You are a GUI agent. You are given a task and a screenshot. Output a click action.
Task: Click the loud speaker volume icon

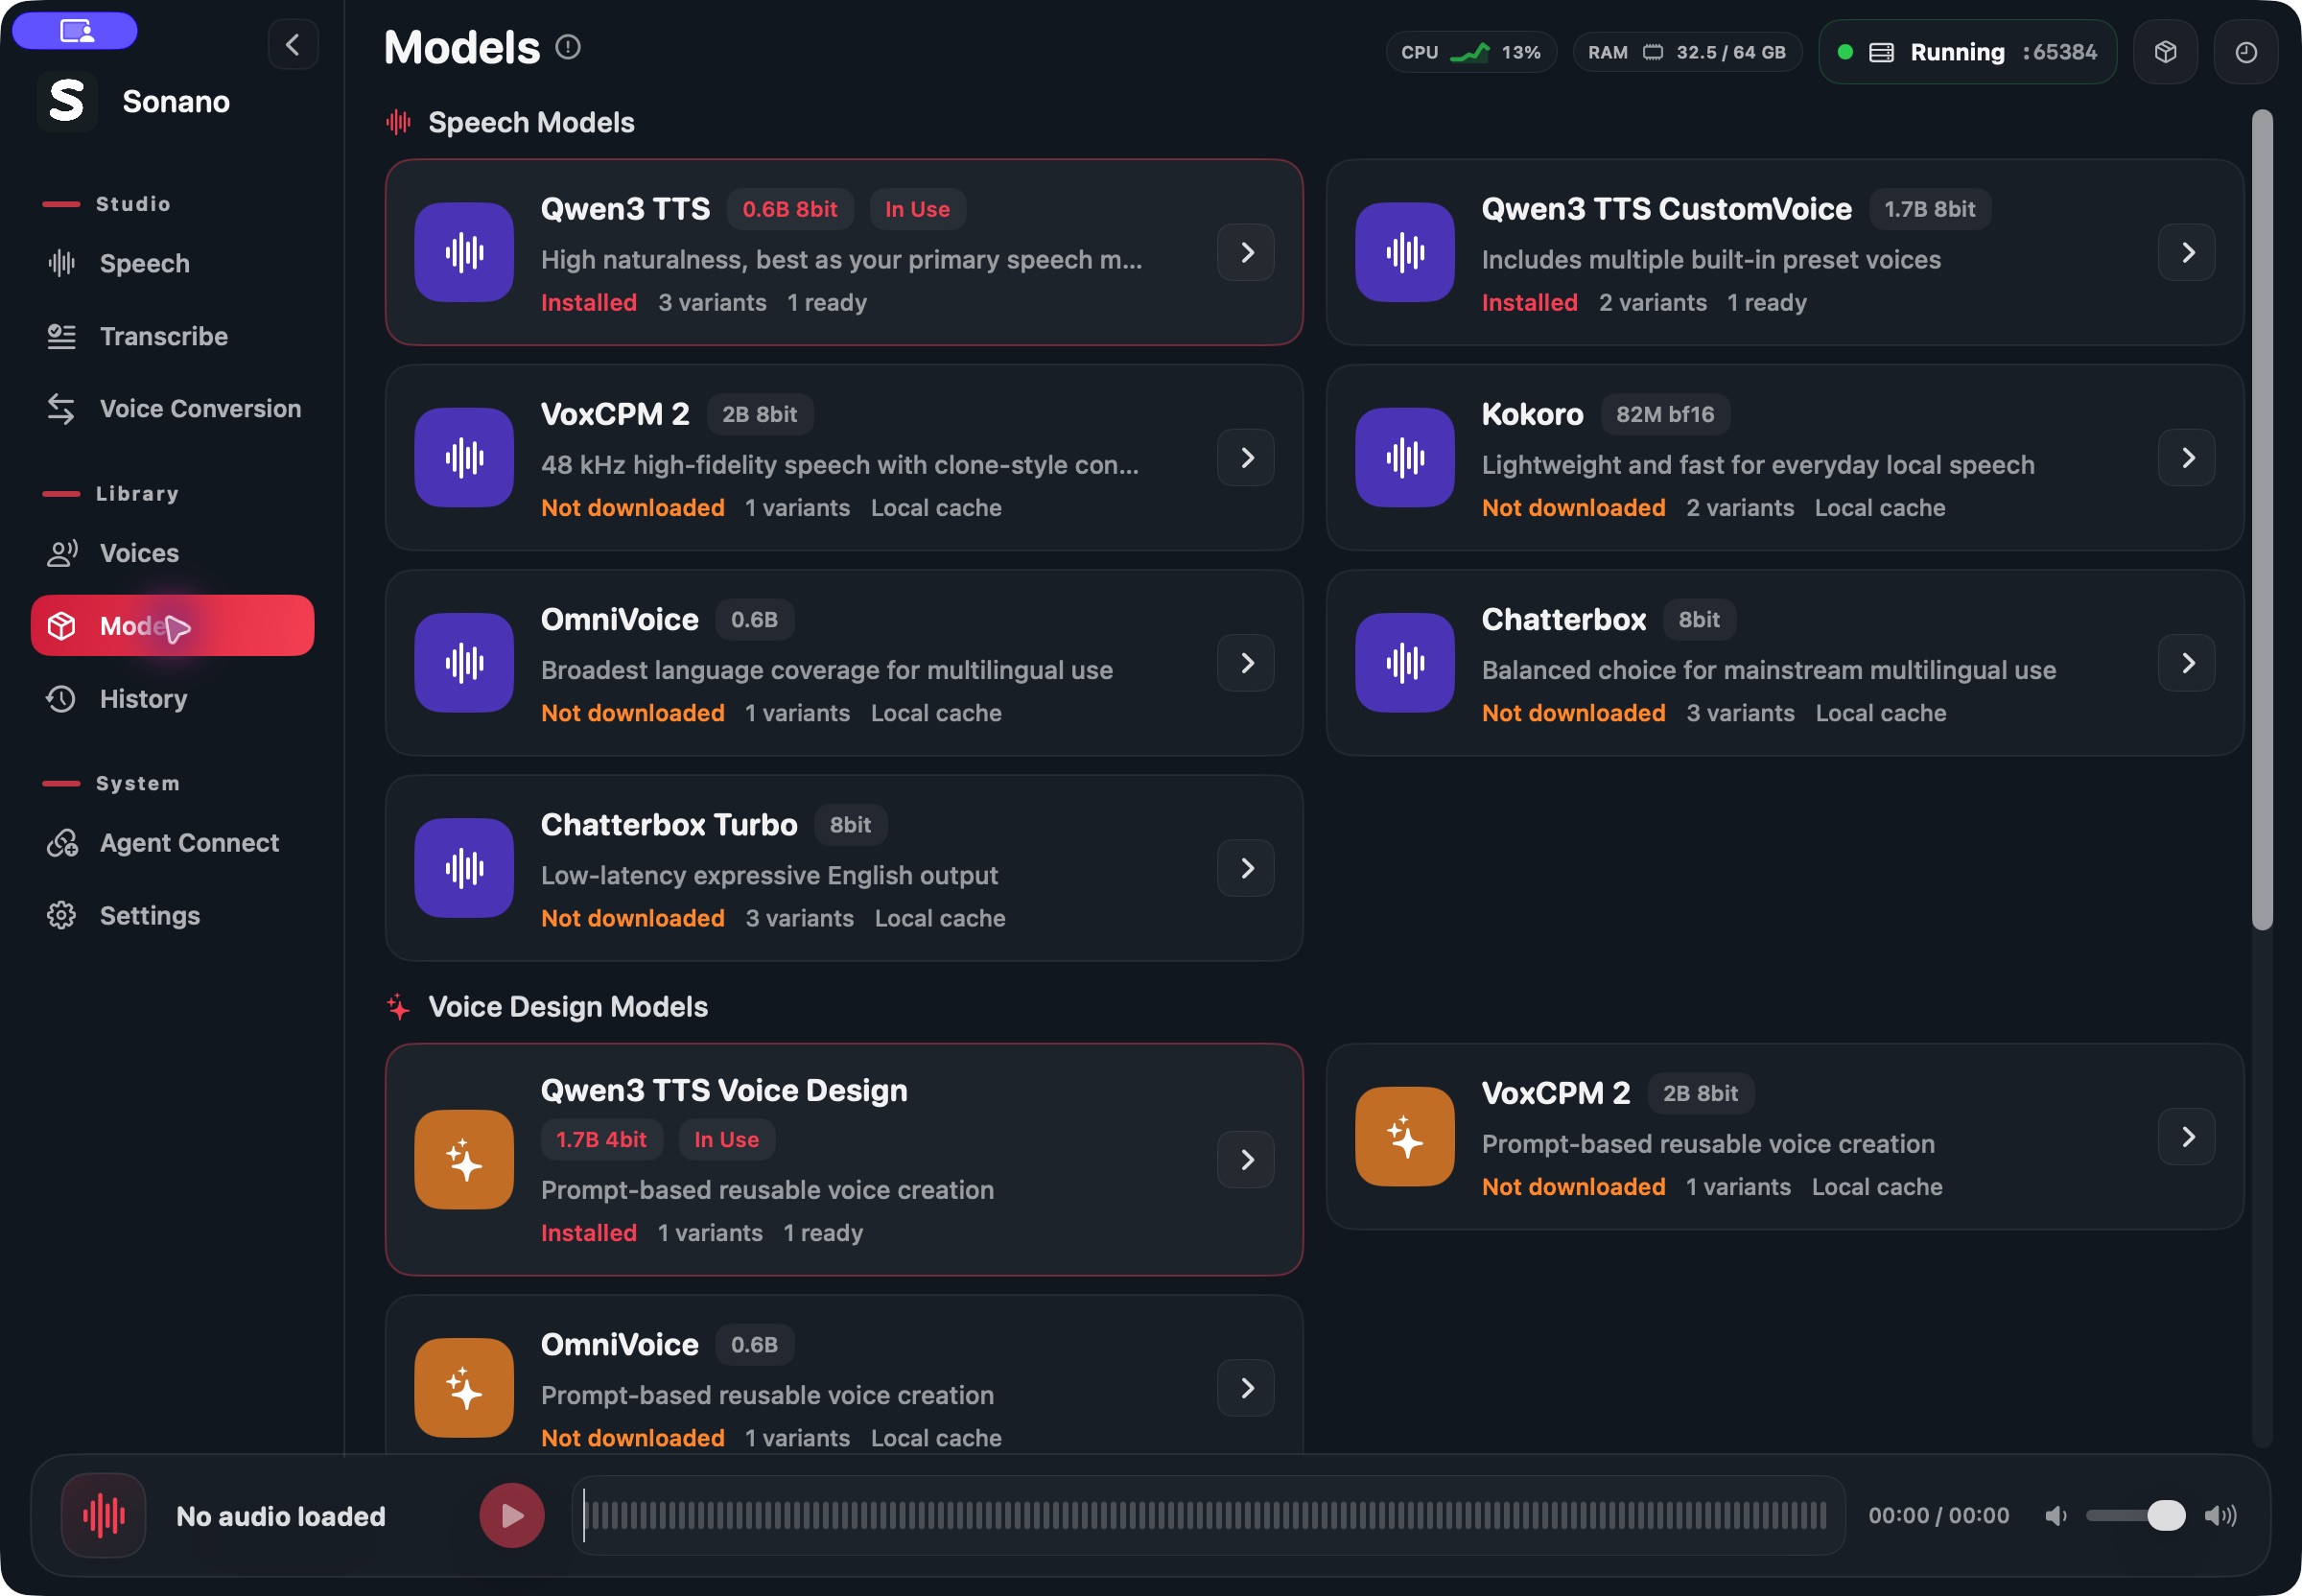[x=2220, y=1516]
